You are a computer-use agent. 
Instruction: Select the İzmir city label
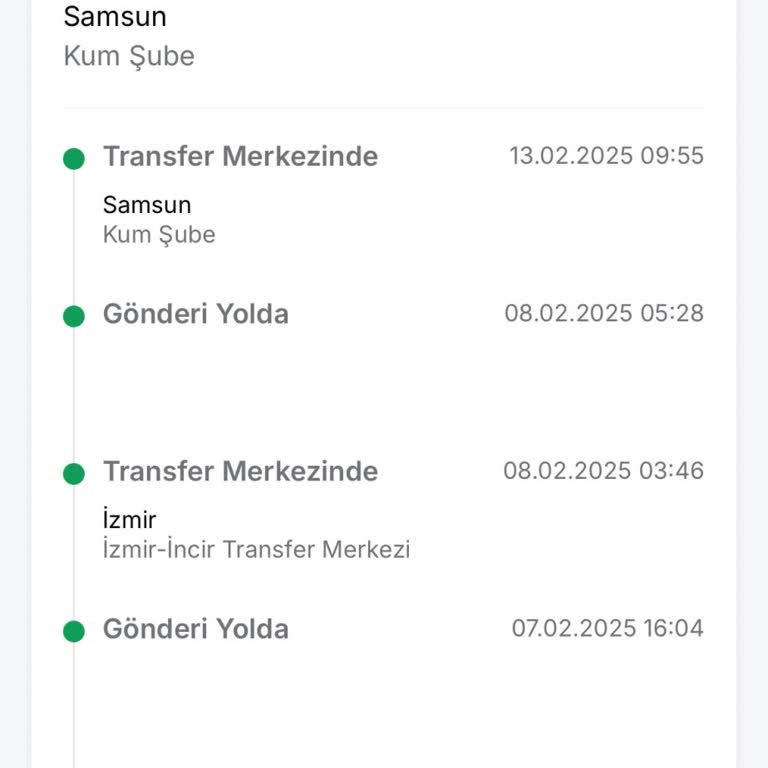(x=130, y=520)
